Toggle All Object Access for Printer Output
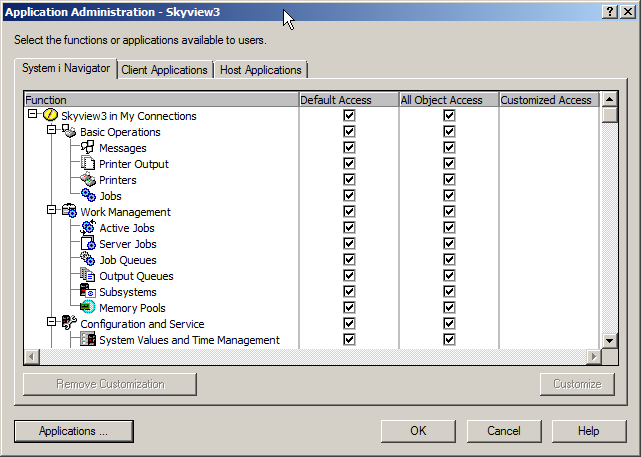Image resolution: width=641 pixels, height=457 pixels. point(449,164)
